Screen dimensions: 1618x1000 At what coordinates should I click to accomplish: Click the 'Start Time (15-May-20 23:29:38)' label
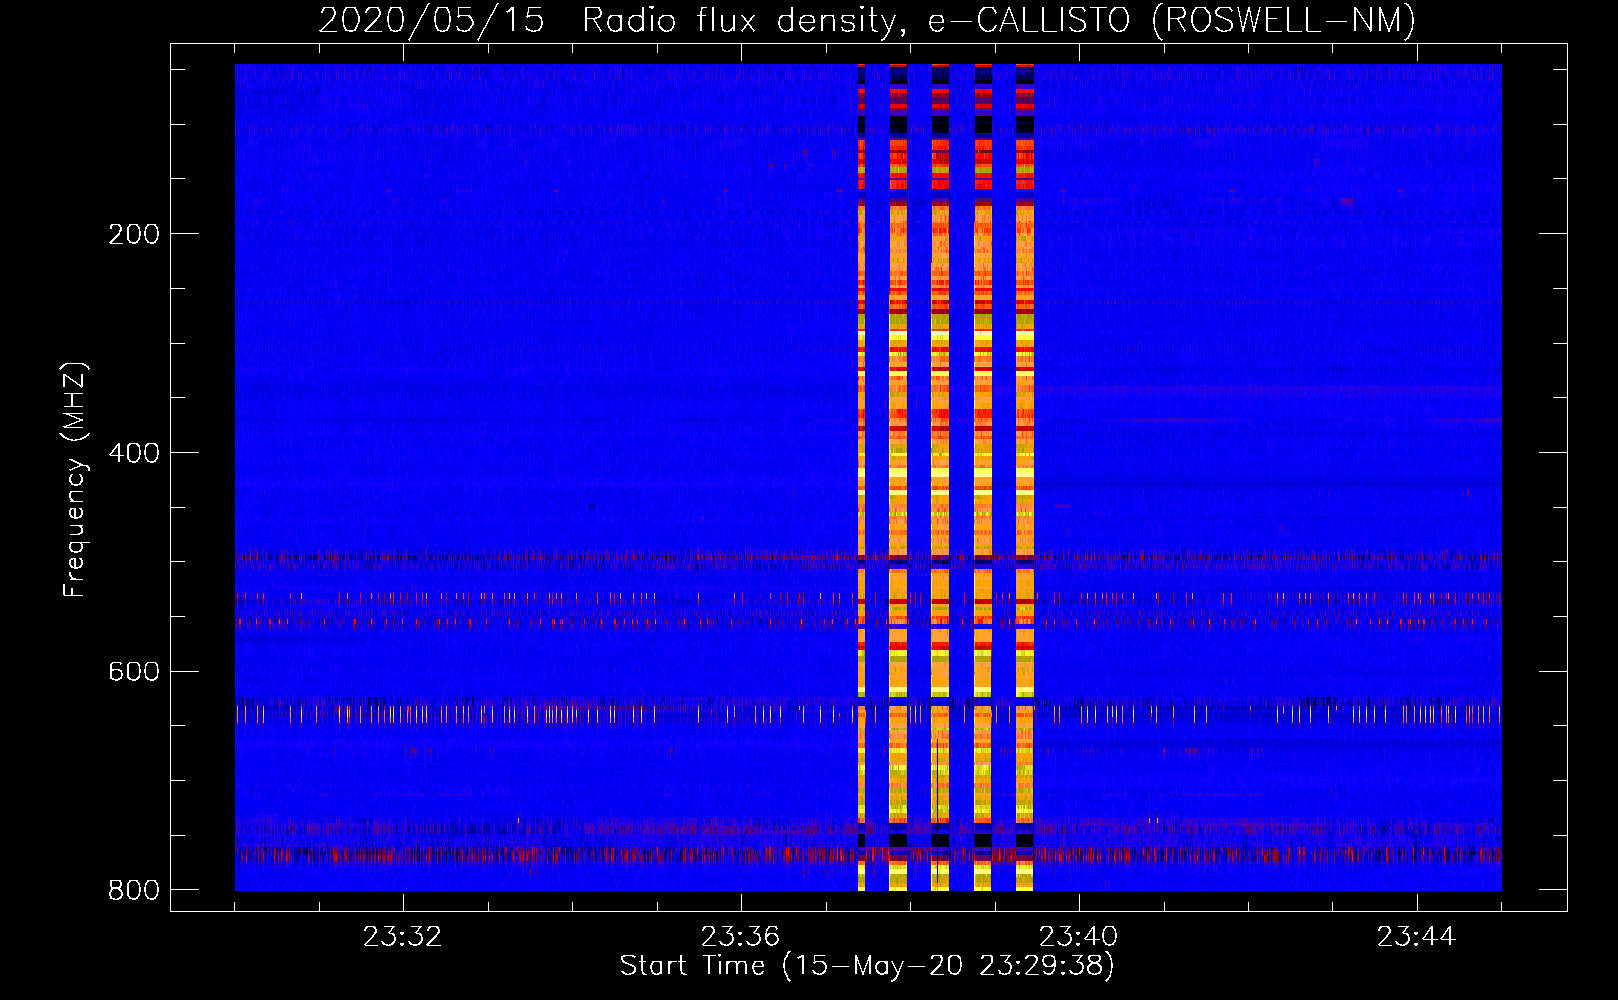(x=867, y=966)
